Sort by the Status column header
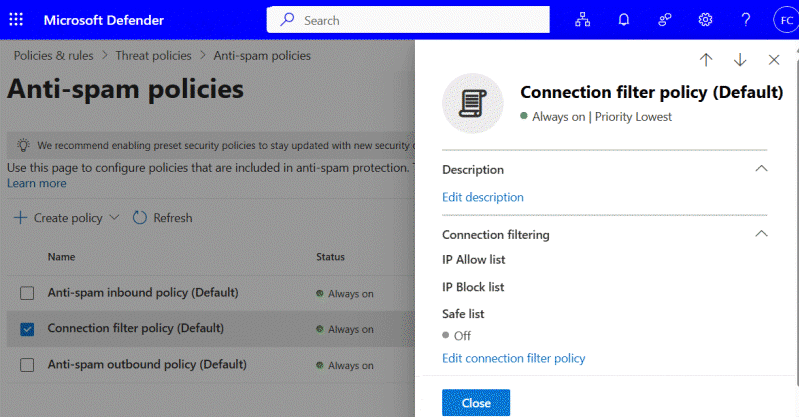The height and width of the screenshot is (417, 799). click(x=330, y=257)
